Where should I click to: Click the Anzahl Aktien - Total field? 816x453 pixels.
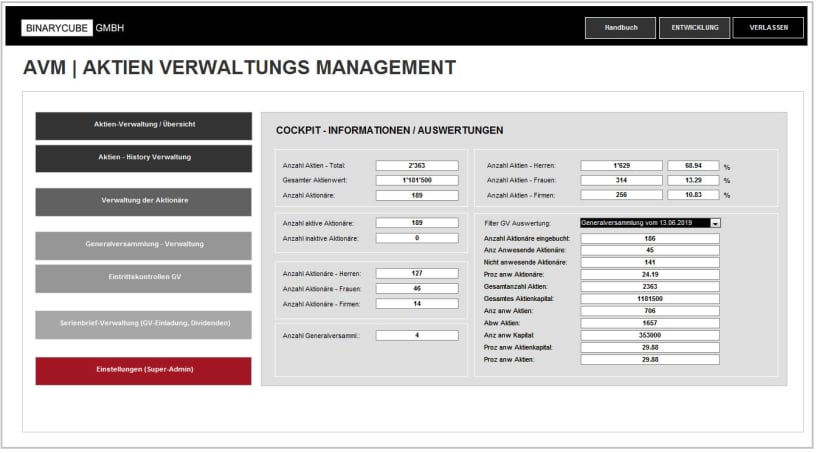(416, 165)
